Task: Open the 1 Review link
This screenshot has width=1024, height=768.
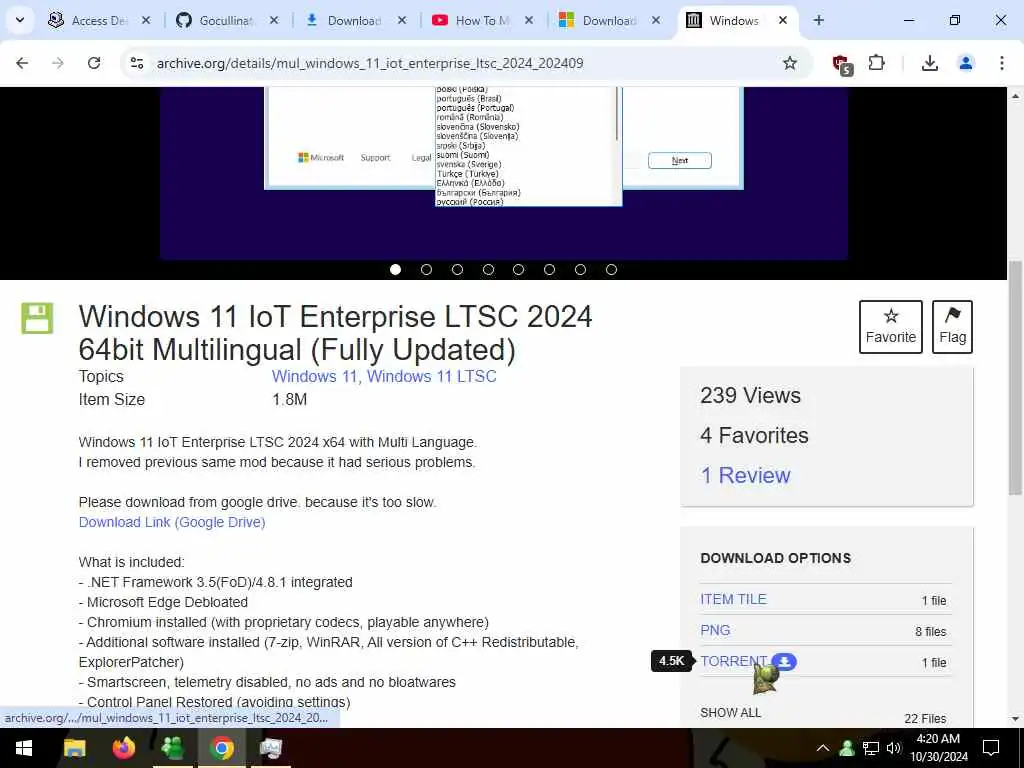Action: [x=745, y=475]
